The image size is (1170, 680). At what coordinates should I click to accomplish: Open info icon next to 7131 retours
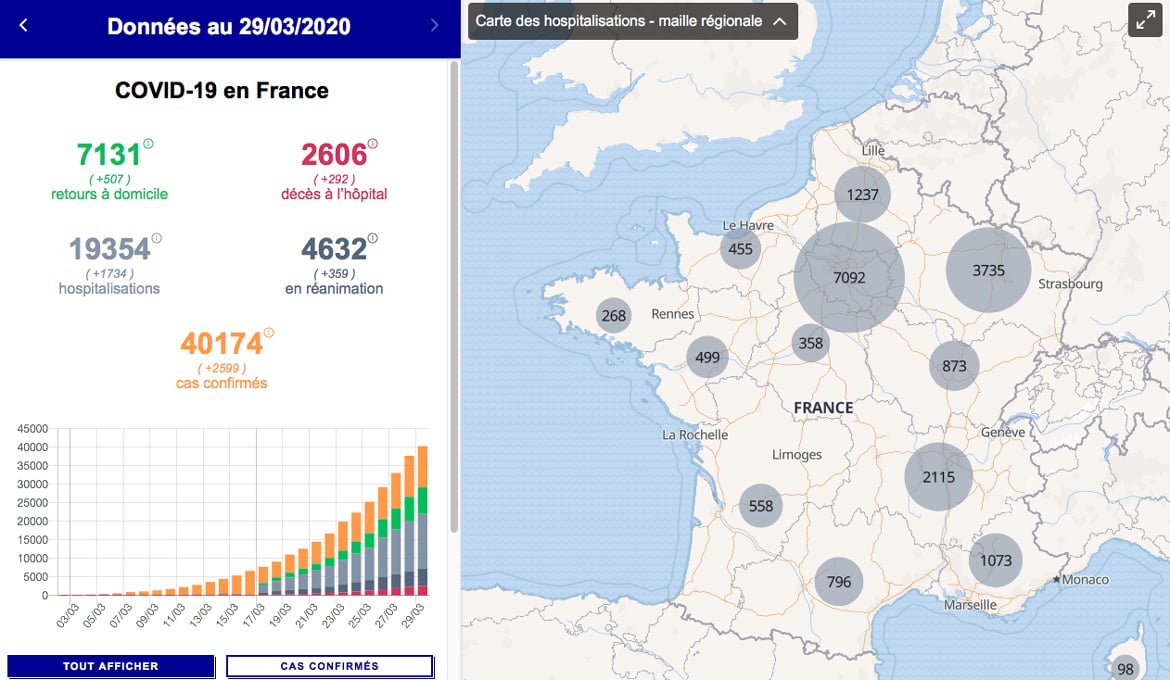pyautogui.click(x=148, y=143)
